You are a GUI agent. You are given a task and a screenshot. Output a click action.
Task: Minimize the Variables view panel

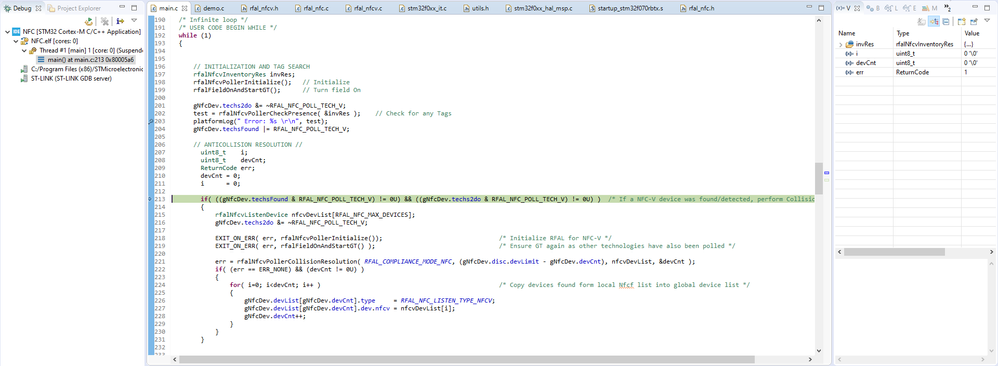(975, 7)
